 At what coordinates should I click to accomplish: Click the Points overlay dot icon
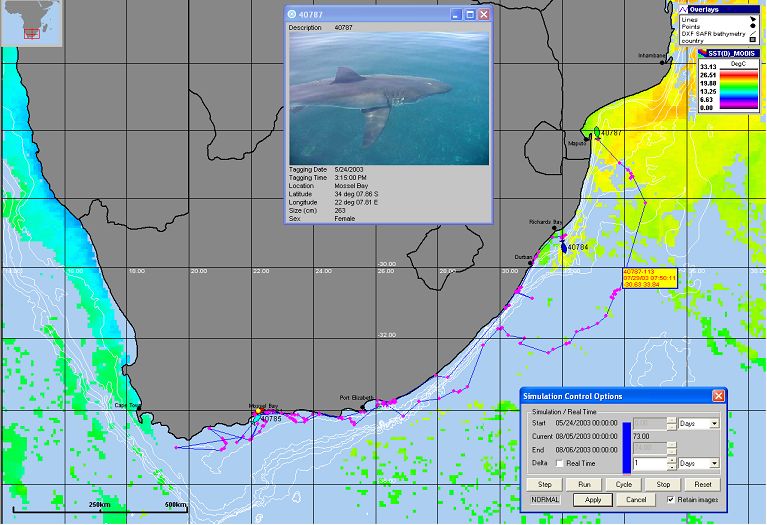750,25
